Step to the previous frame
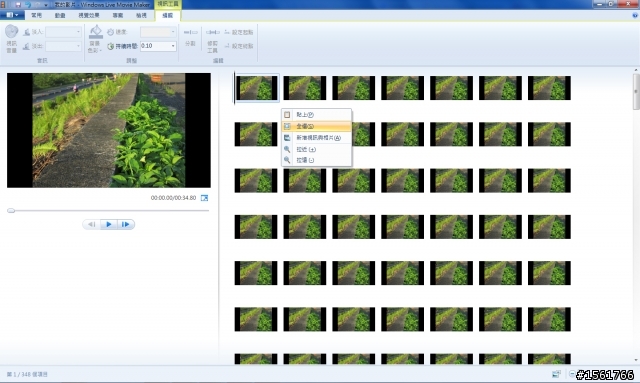This screenshot has height=383, width=640. coord(92,224)
